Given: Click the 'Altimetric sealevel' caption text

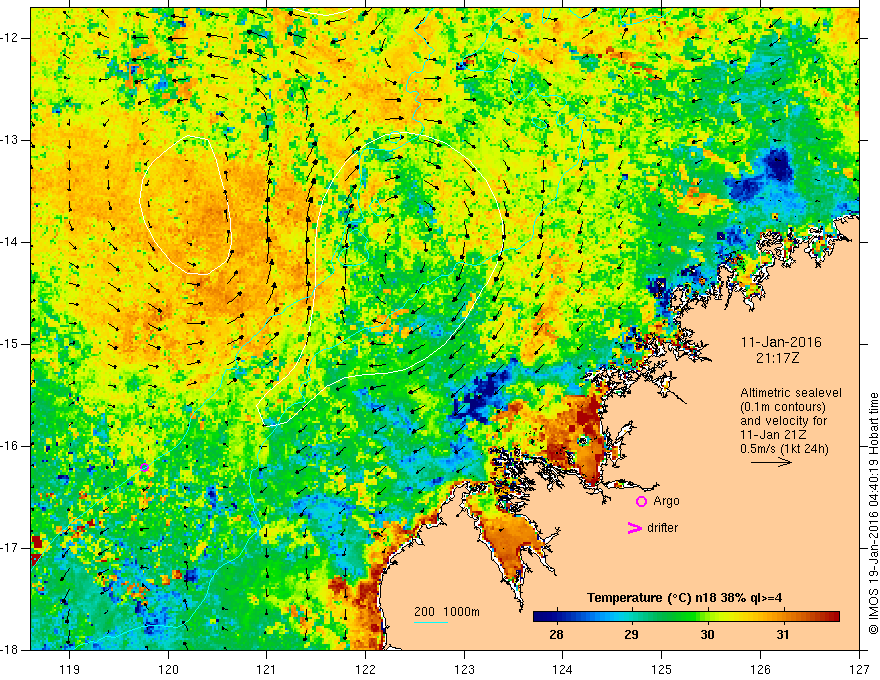Looking at the screenshot, I should click(791, 393).
